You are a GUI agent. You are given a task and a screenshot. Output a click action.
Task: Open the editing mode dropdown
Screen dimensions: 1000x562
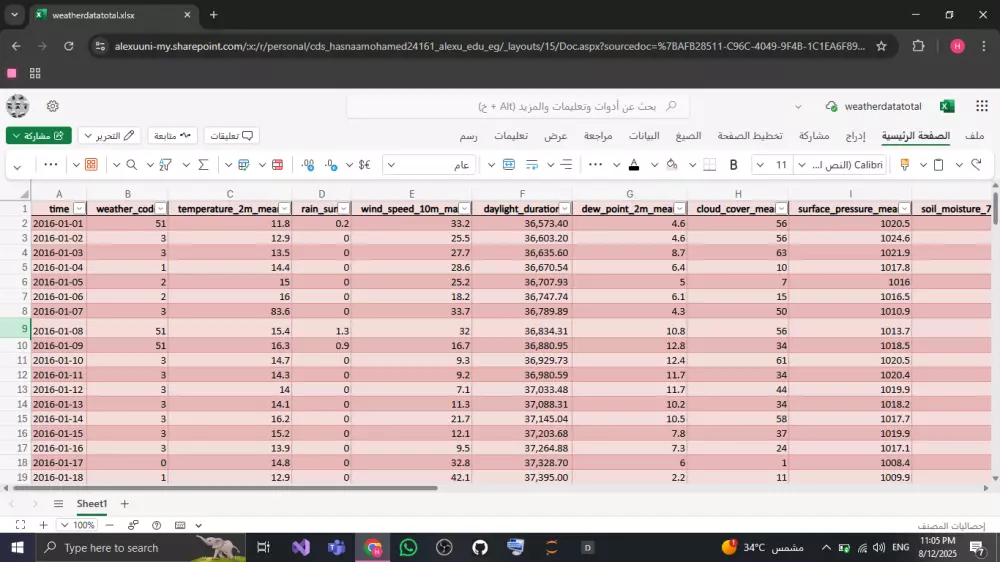click(x=109, y=135)
